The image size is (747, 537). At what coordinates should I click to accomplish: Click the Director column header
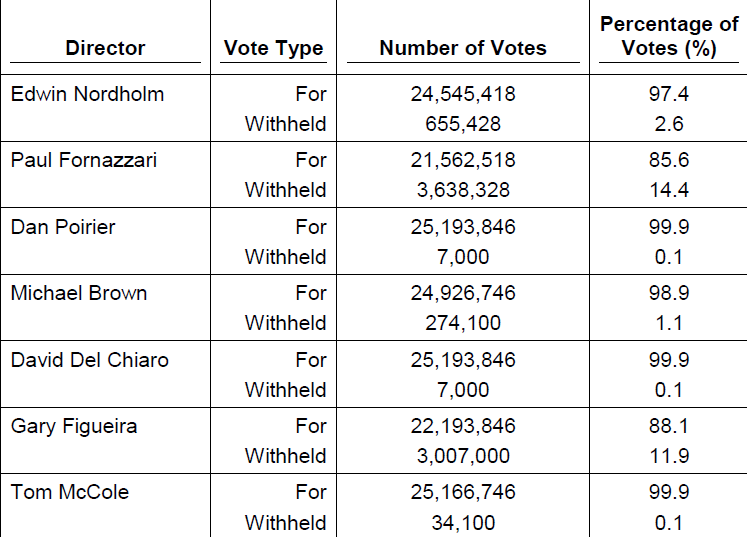pos(105,48)
